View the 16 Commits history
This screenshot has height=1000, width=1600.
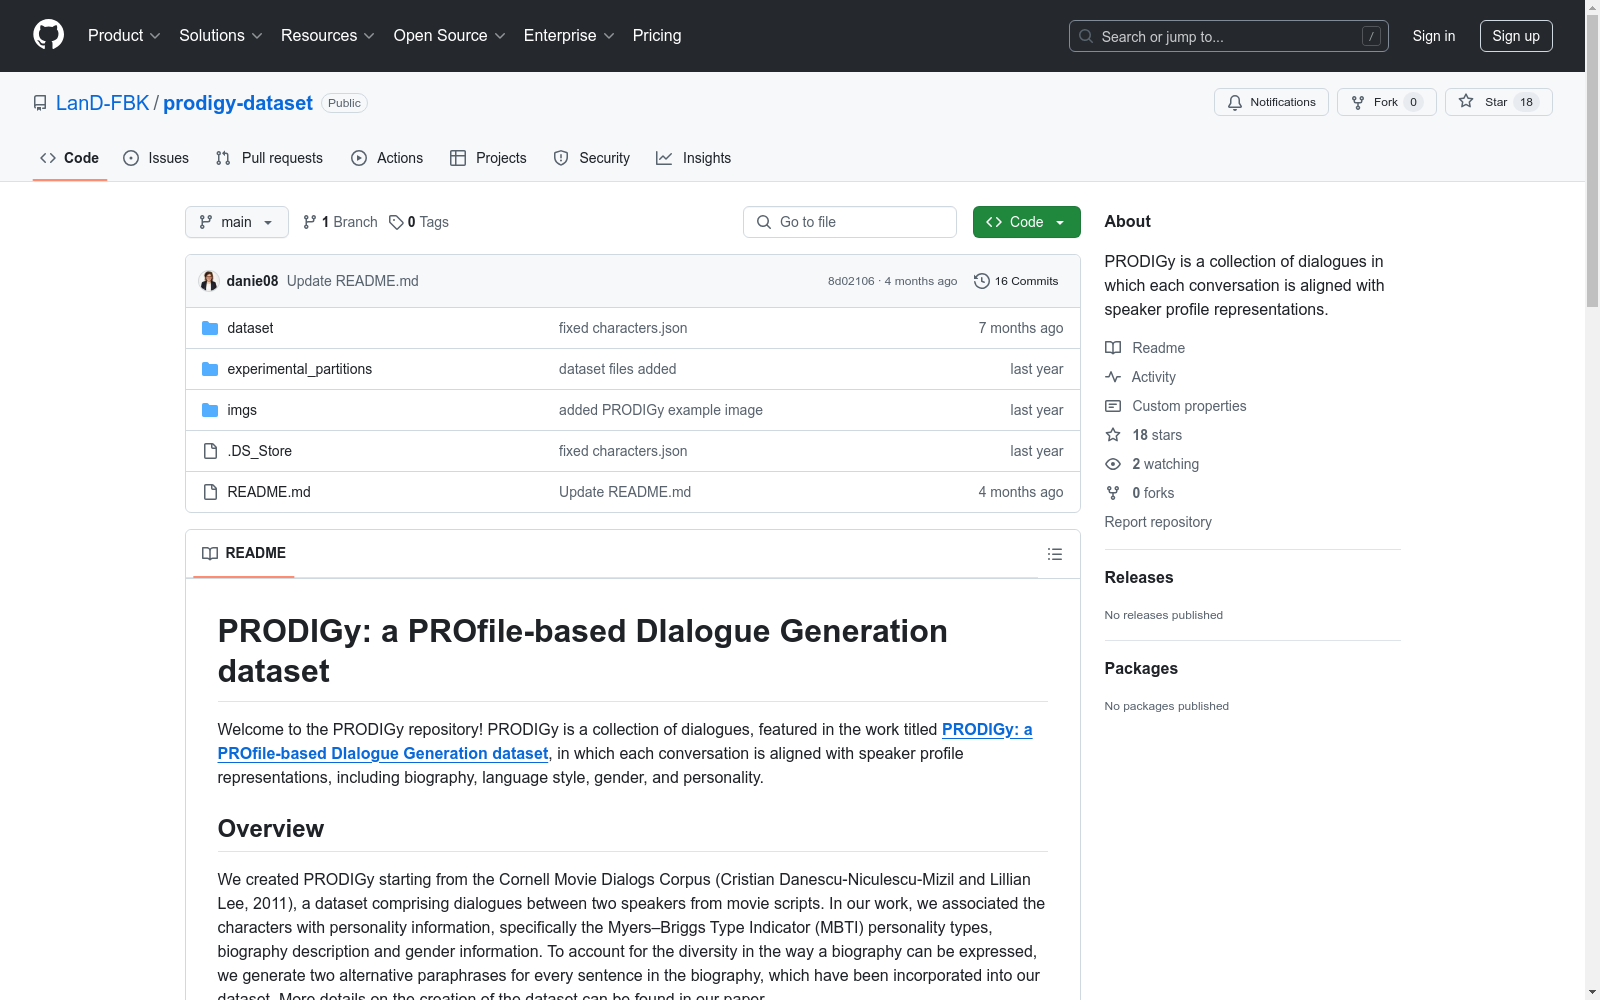tap(1016, 281)
